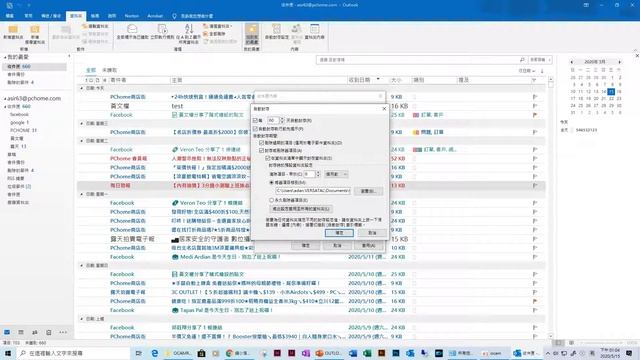
Task: Open Calendar via bottom navigation icon
Action: (21, 332)
